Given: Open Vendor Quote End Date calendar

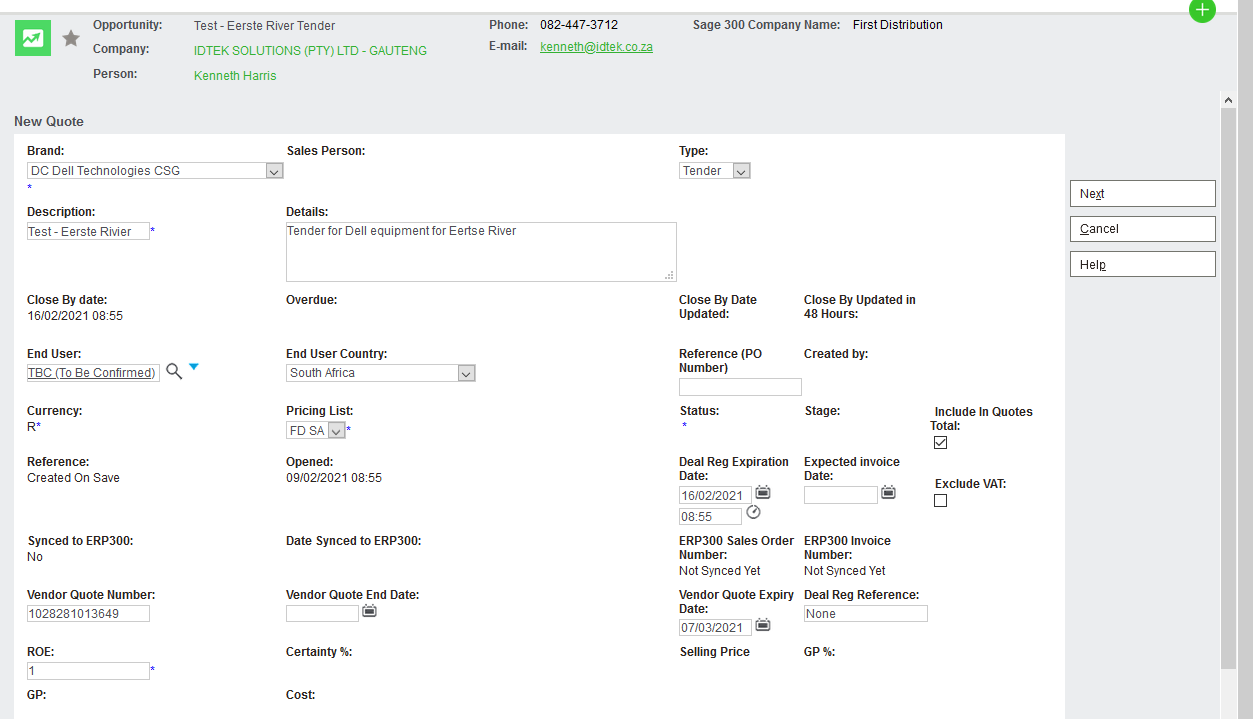Looking at the screenshot, I should pyautogui.click(x=369, y=611).
